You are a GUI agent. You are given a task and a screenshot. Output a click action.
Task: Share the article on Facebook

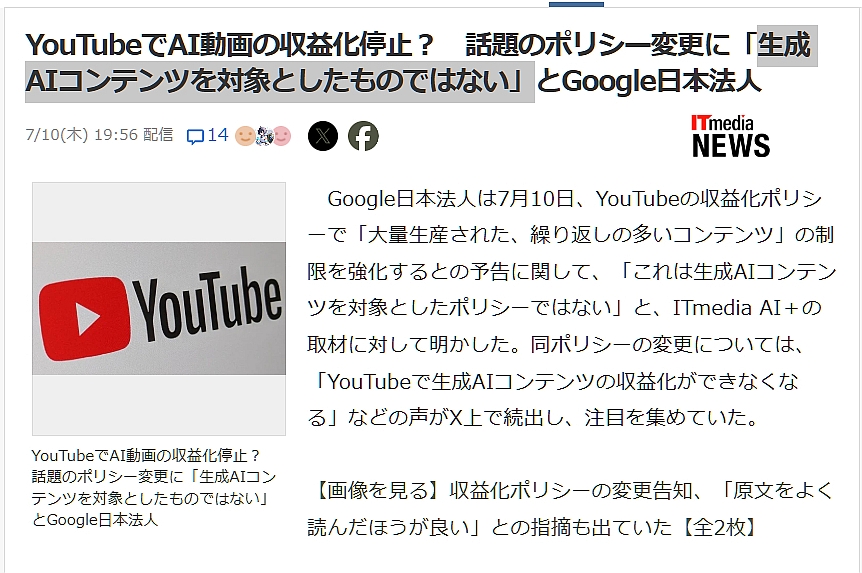tap(363, 136)
